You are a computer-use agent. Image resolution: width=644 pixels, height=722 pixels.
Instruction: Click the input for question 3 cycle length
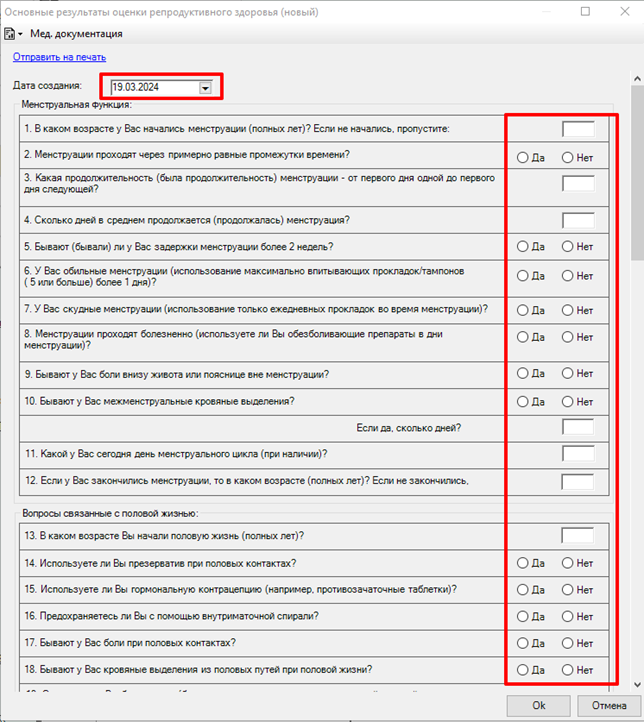[578, 184]
